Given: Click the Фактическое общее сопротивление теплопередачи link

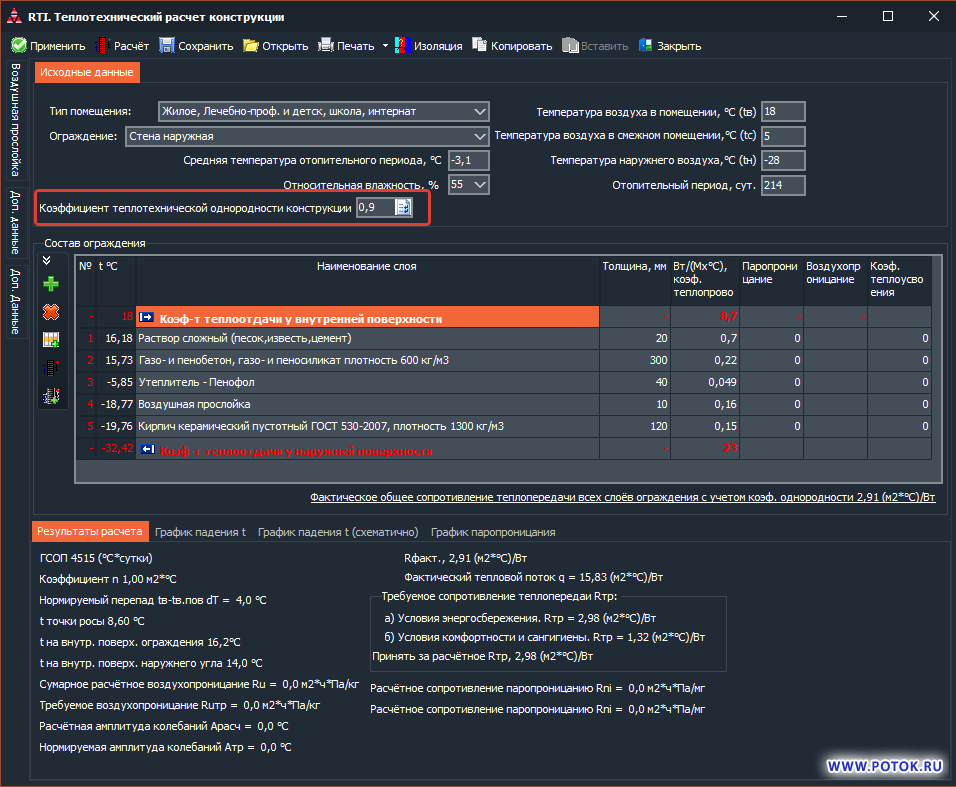Looking at the screenshot, I should [622, 497].
